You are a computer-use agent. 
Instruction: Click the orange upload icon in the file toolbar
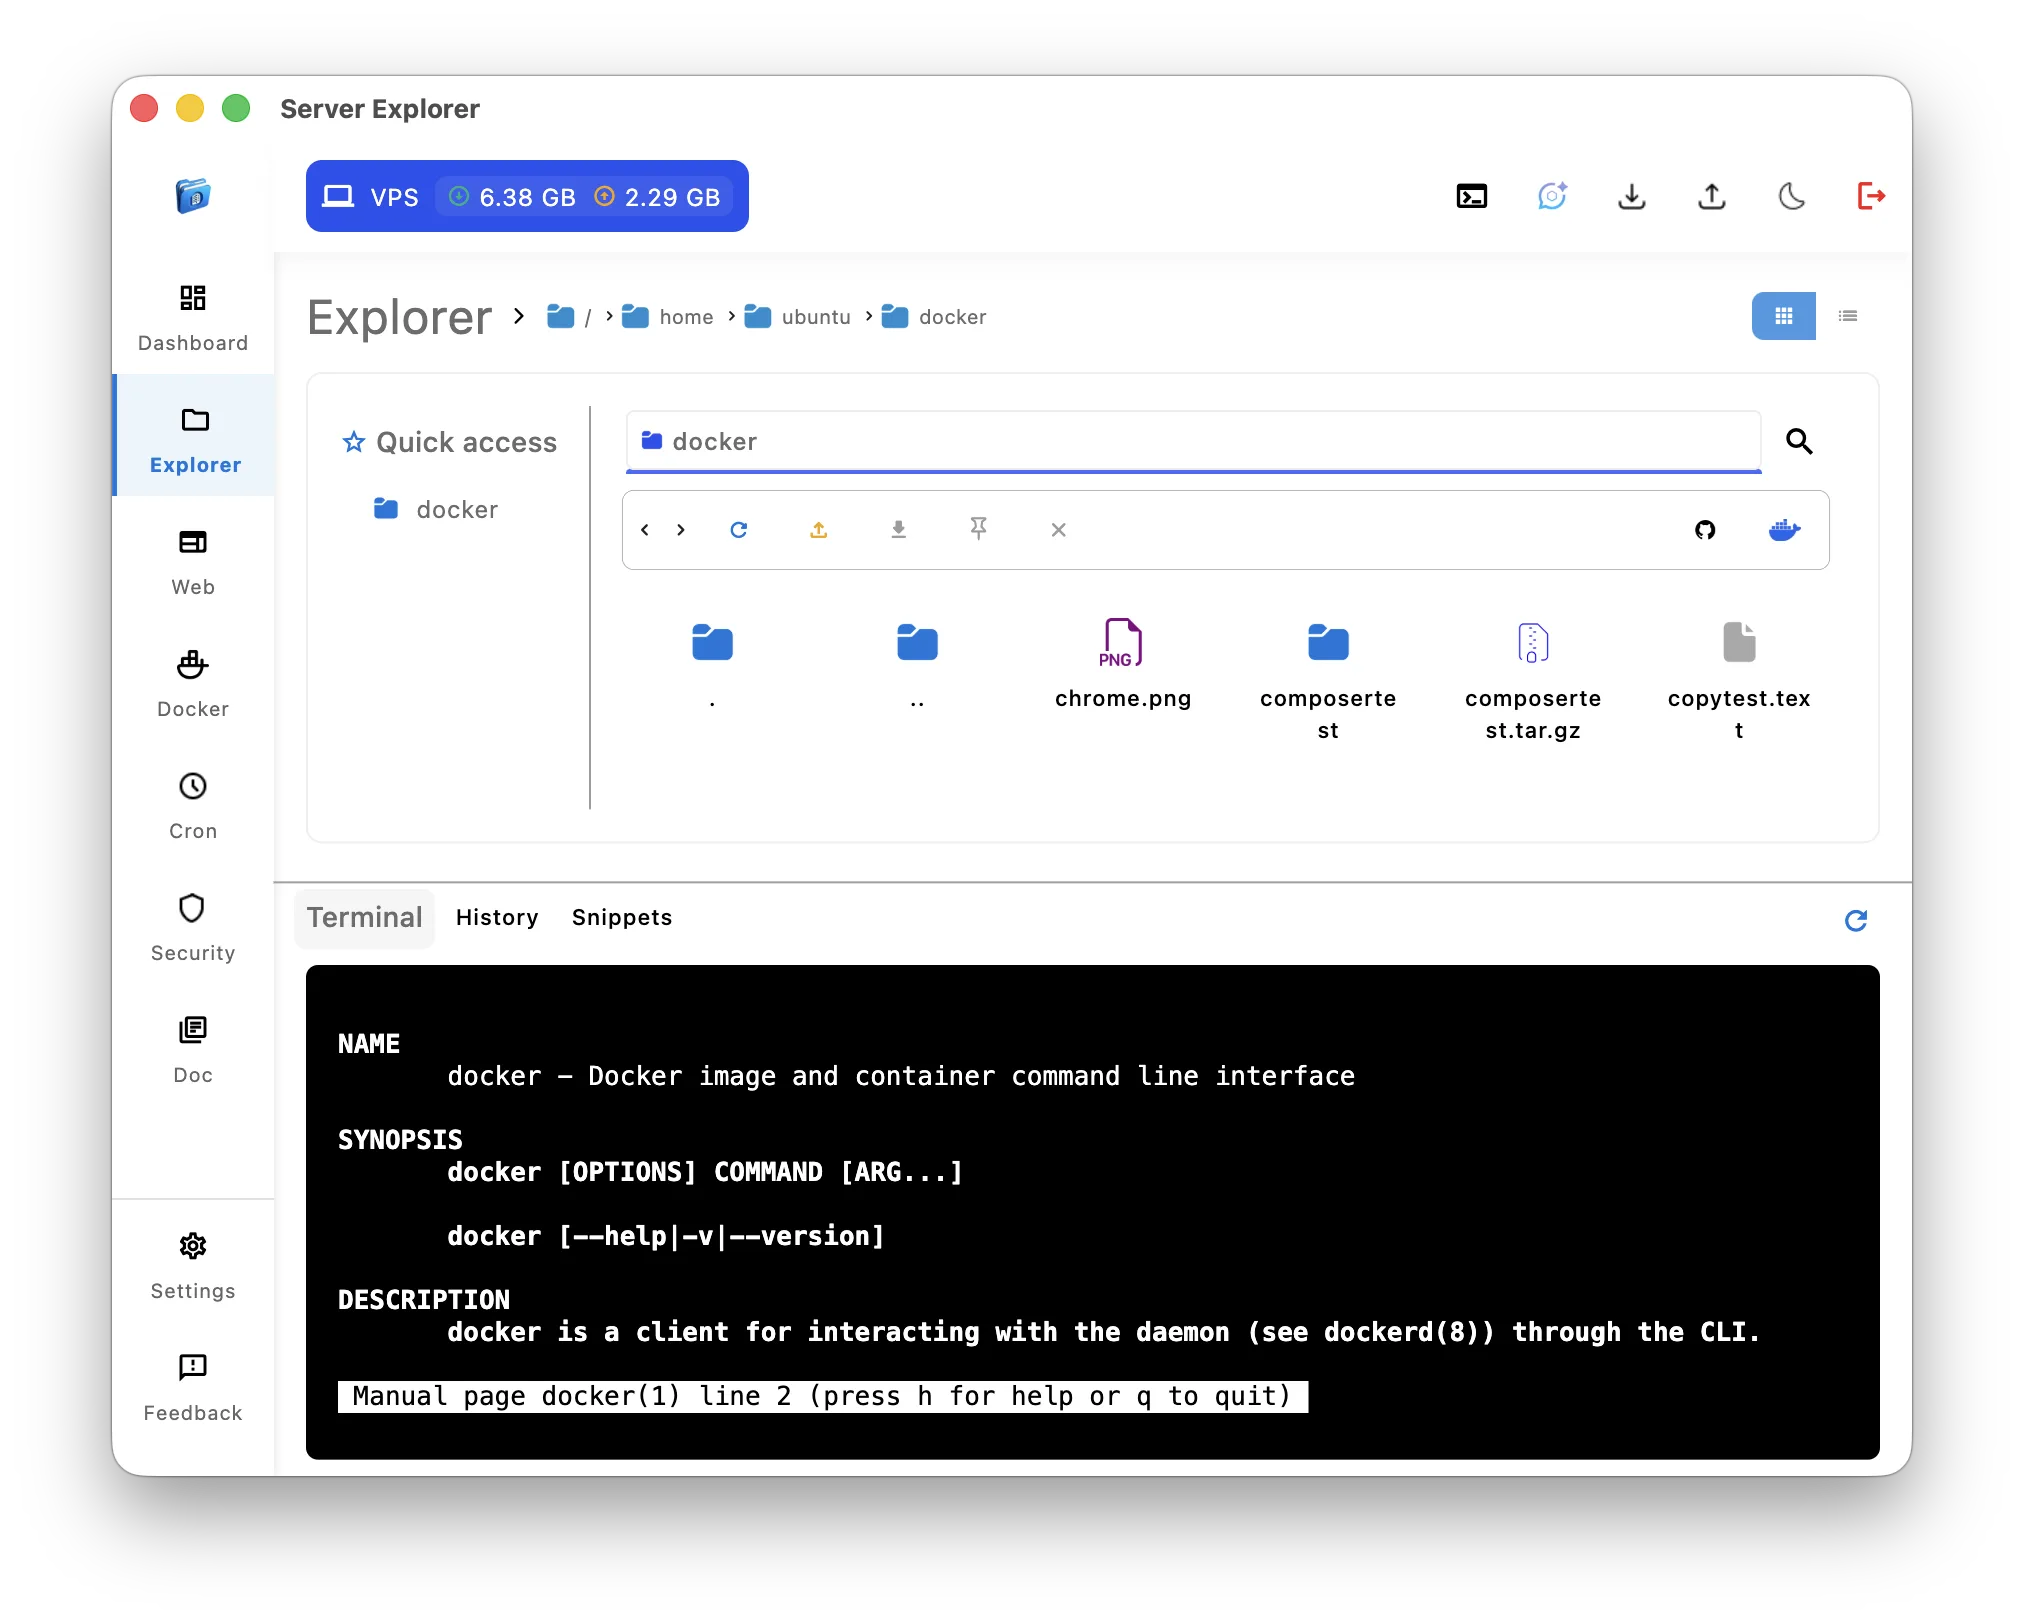coord(819,530)
